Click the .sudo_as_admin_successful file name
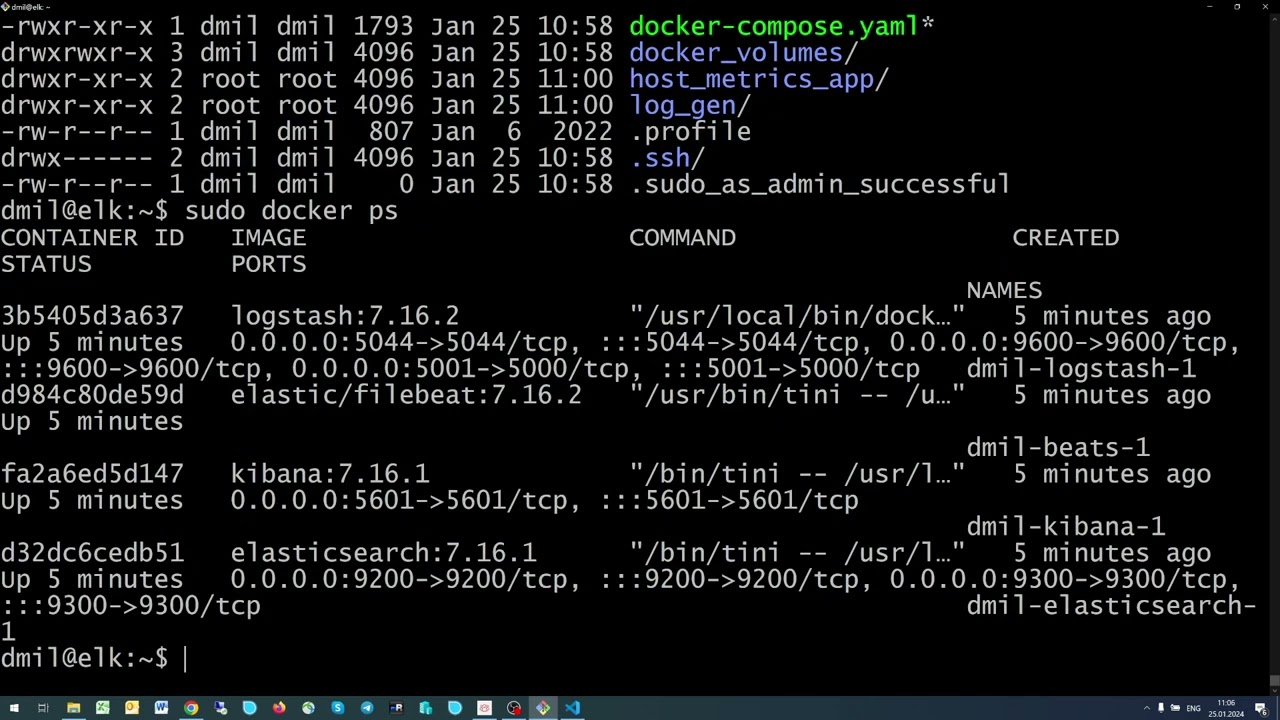The height and width of the screenshot is (720, 1280). tap(820, 184)
